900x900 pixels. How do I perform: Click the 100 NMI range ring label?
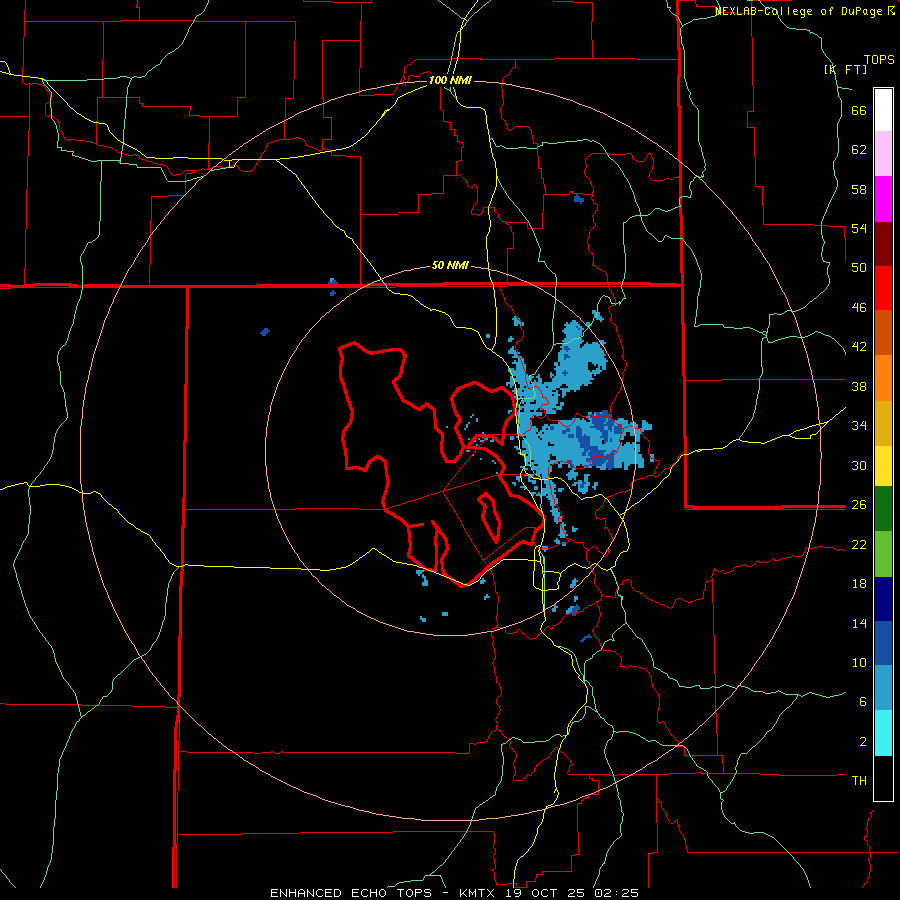[450, 80]
